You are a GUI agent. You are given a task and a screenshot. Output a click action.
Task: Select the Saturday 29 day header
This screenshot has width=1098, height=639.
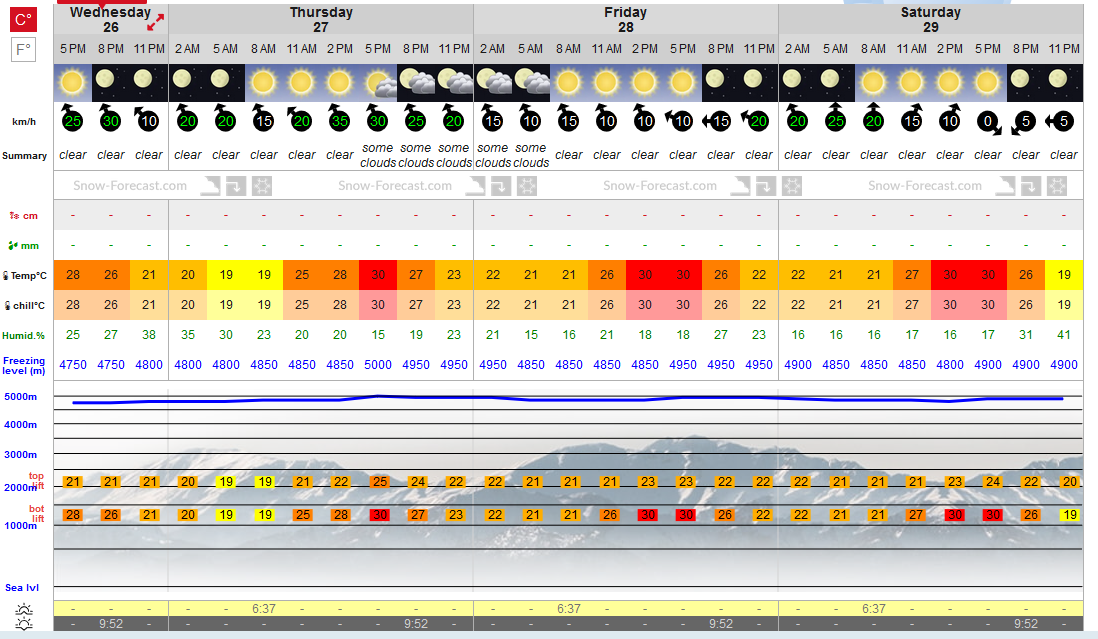(x=931, y=20)
